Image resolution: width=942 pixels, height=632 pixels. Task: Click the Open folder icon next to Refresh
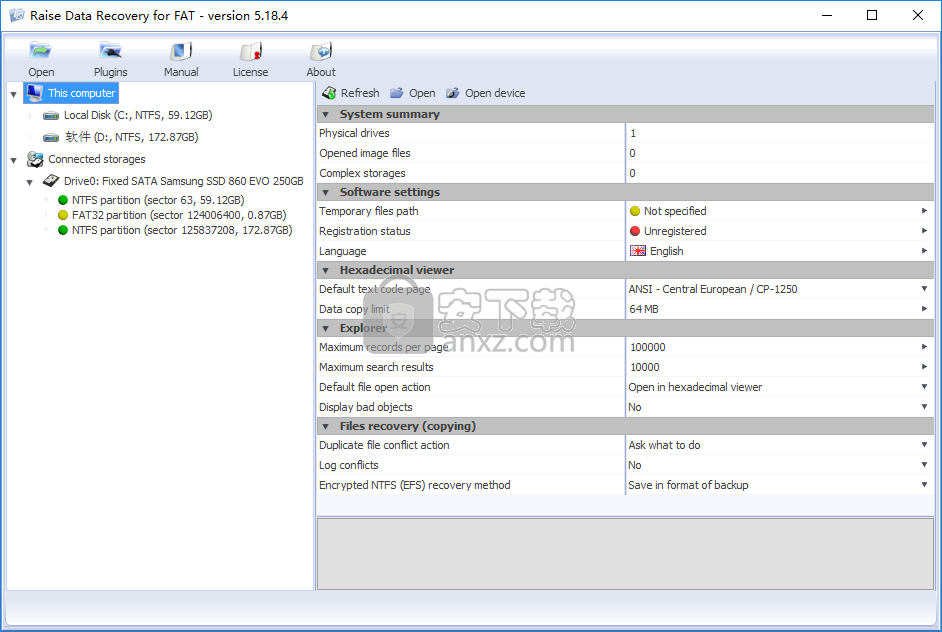pyautogui.click(x=397, y=93)
